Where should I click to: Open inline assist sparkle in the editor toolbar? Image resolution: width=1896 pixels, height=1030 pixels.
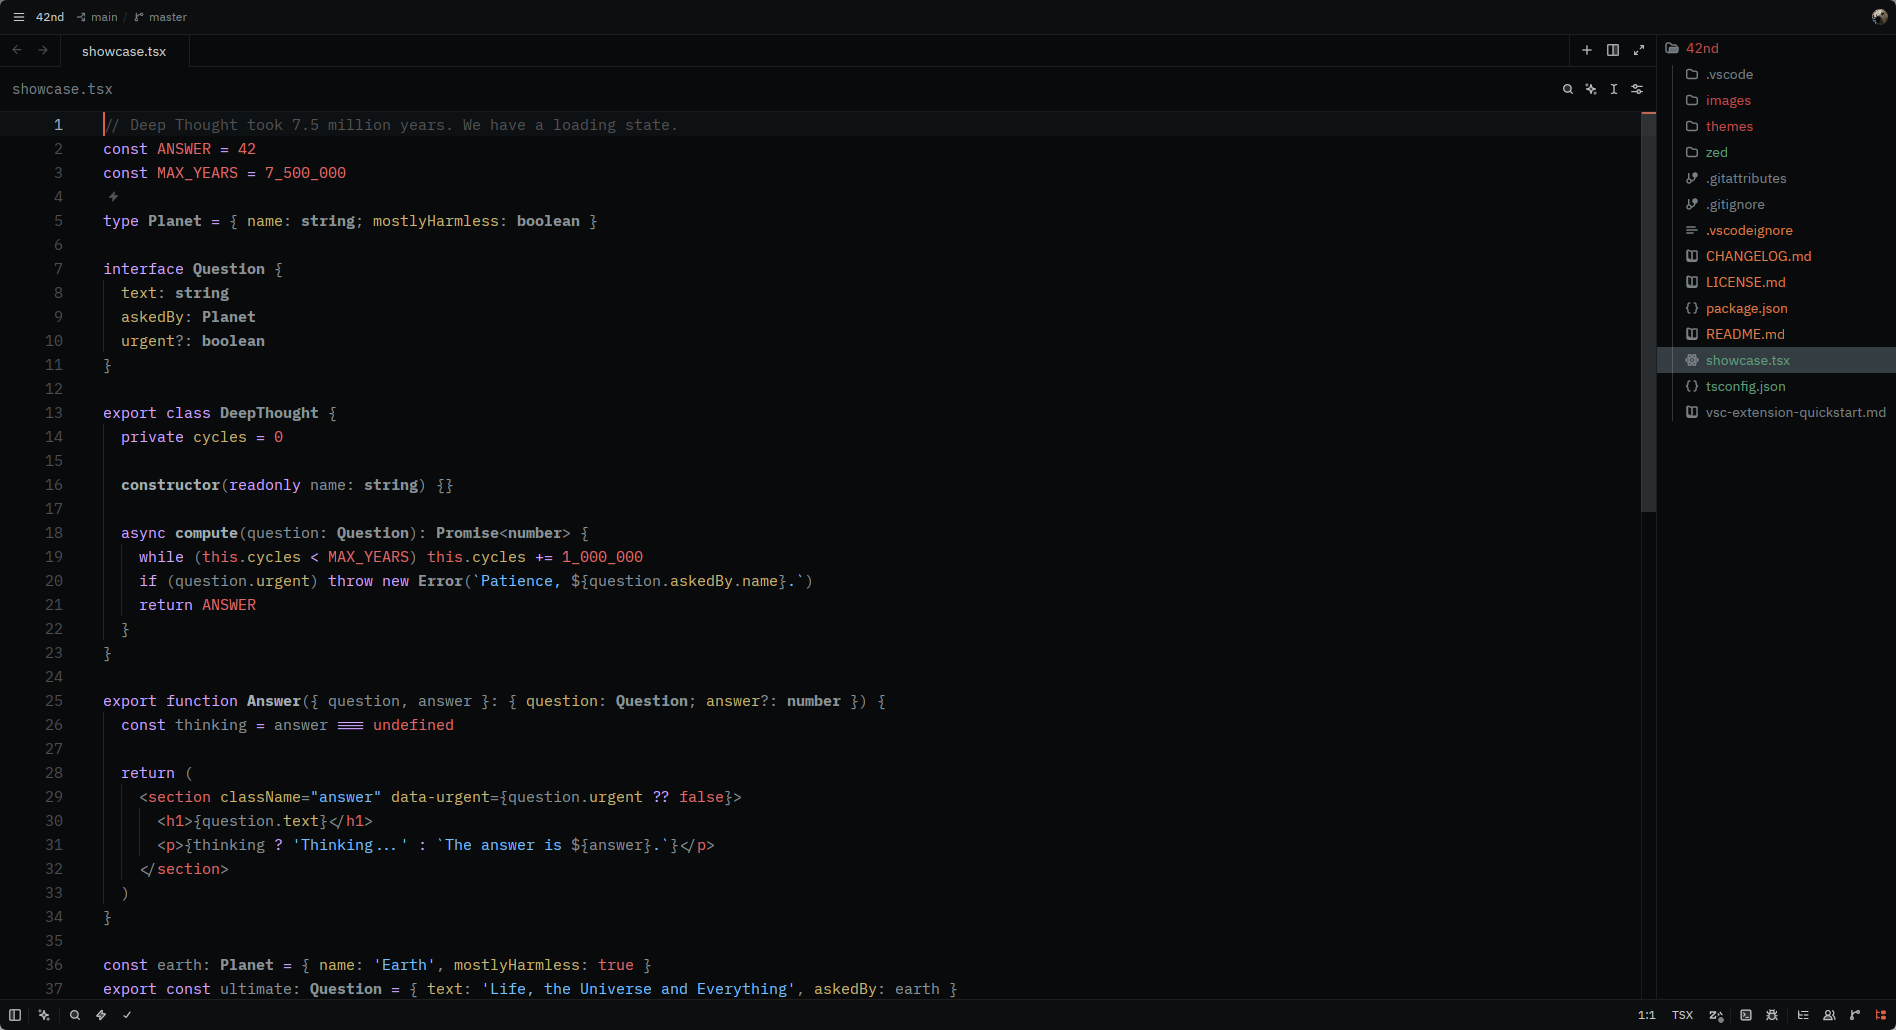(1591, 89)
